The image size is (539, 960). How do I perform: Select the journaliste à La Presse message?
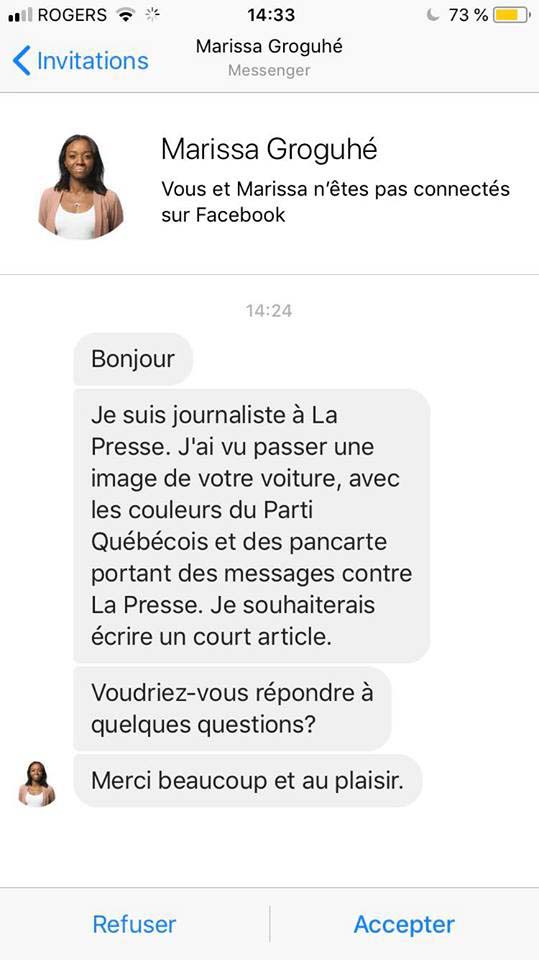click(x=252, y=526)
